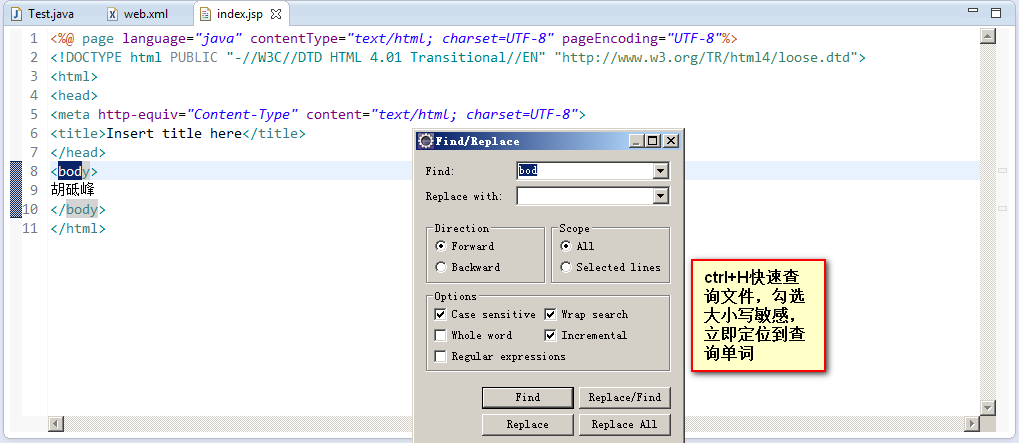Close the index.jsp tab
Screen dimensions: 1019x443
click(277, 15)
